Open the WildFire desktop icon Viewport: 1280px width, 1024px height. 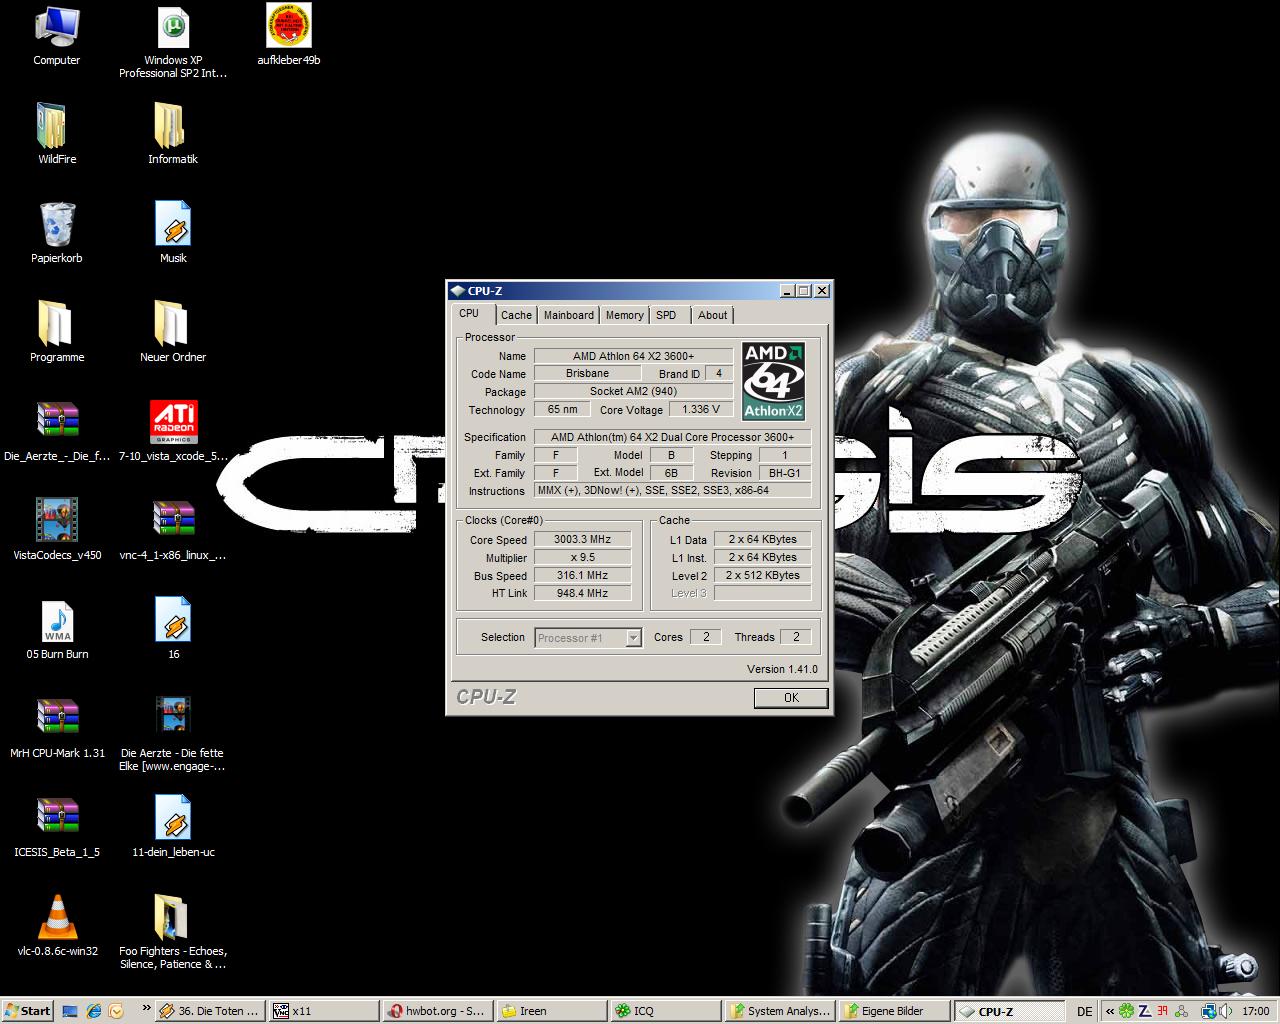(57, 134)
